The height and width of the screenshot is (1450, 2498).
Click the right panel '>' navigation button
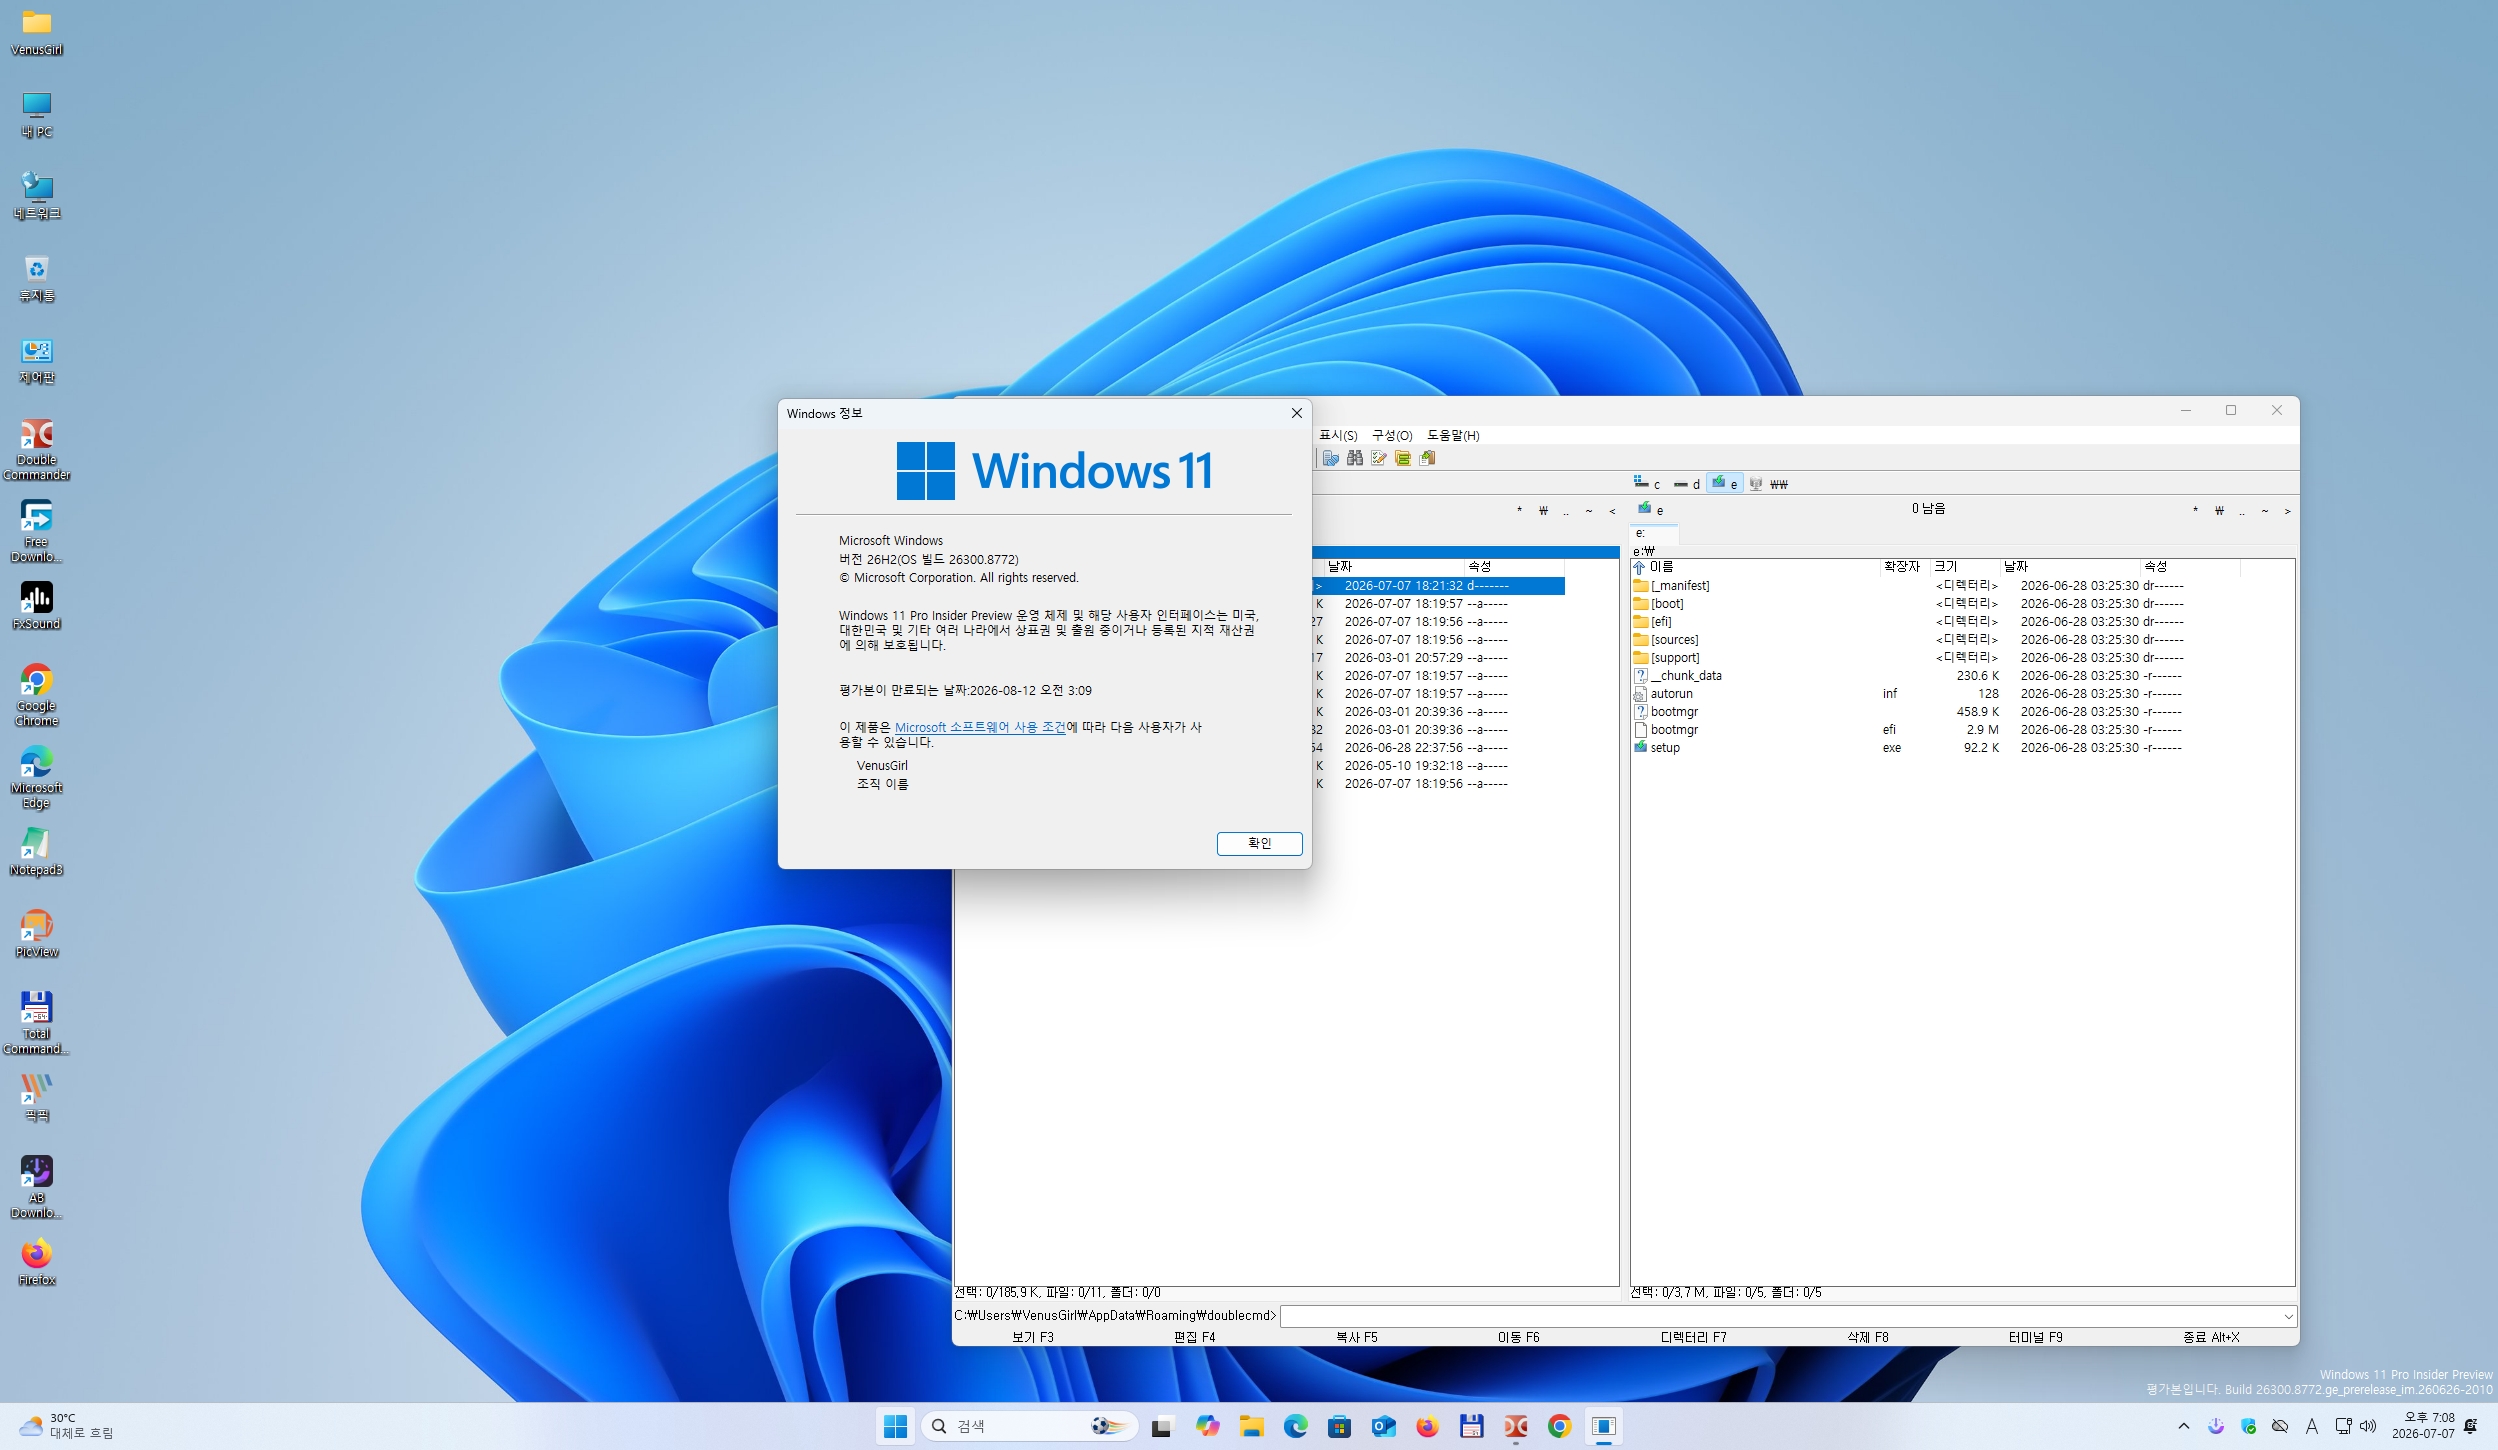click(x=2287, y=511)
